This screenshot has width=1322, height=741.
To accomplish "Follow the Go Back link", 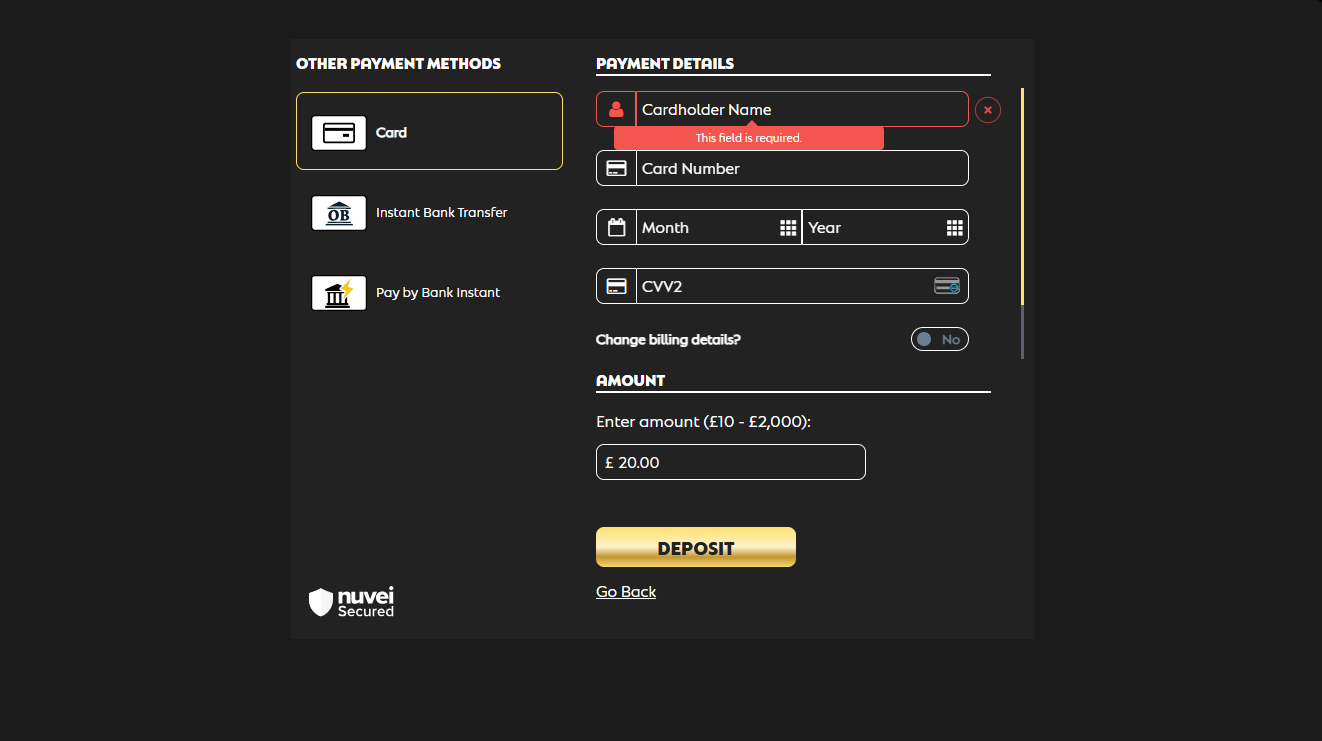I will (626, 591).
